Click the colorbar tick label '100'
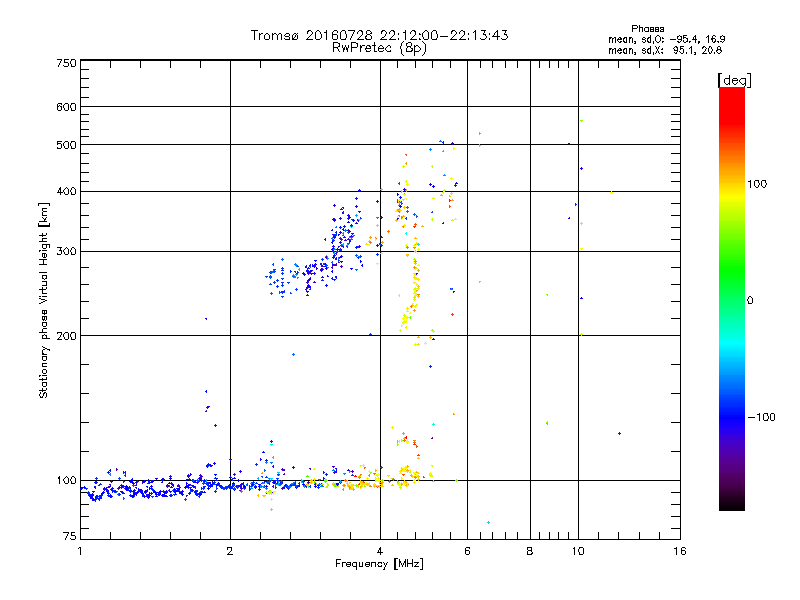Screen dimensions: 800x600 pos(757,184)
